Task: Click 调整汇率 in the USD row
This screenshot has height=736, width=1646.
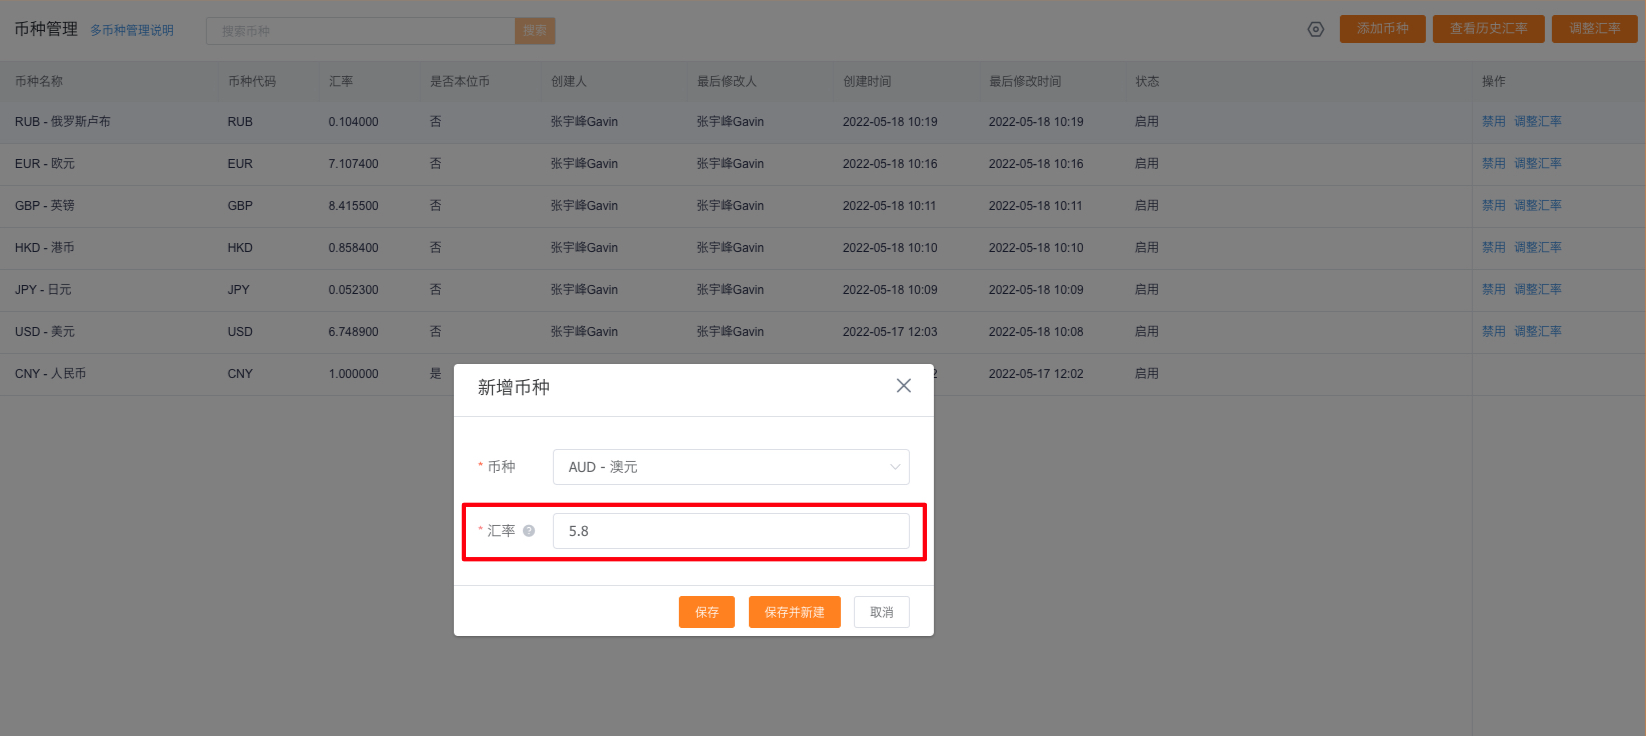Action: click(1538, 332)
